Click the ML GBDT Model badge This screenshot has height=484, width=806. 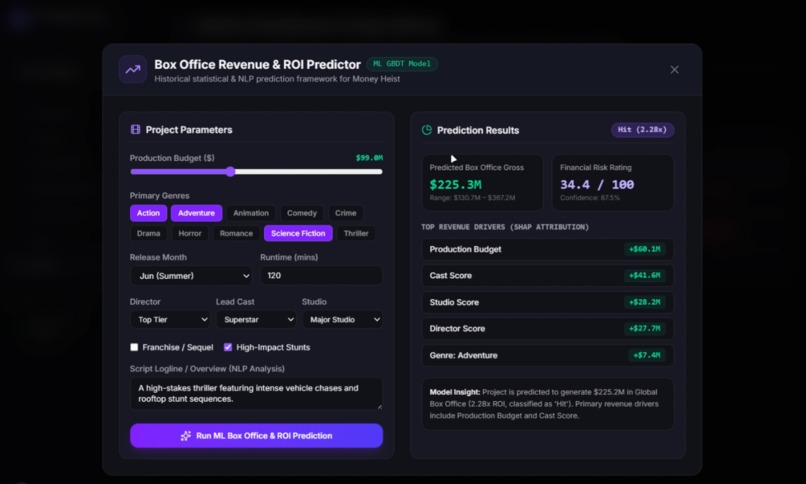point(402,64)
